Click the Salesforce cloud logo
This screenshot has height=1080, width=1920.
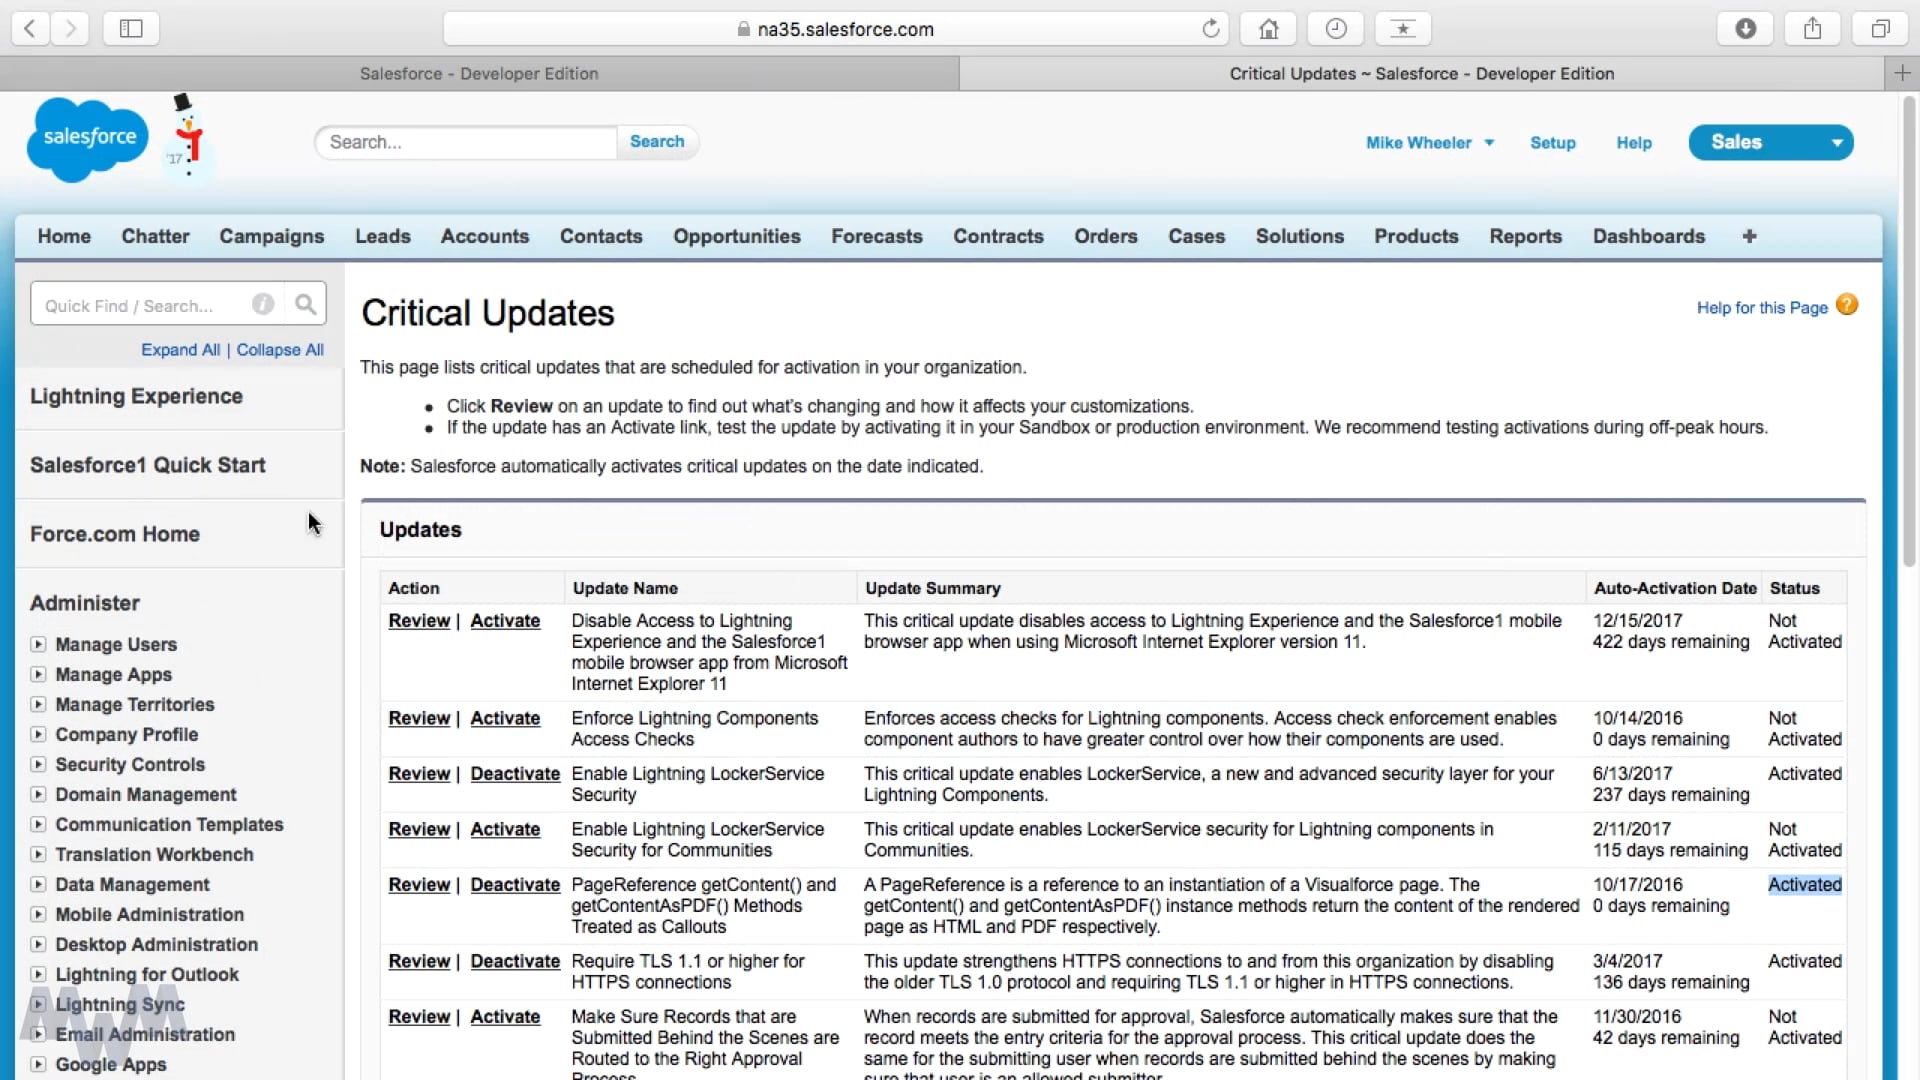(x=87, y=139)
